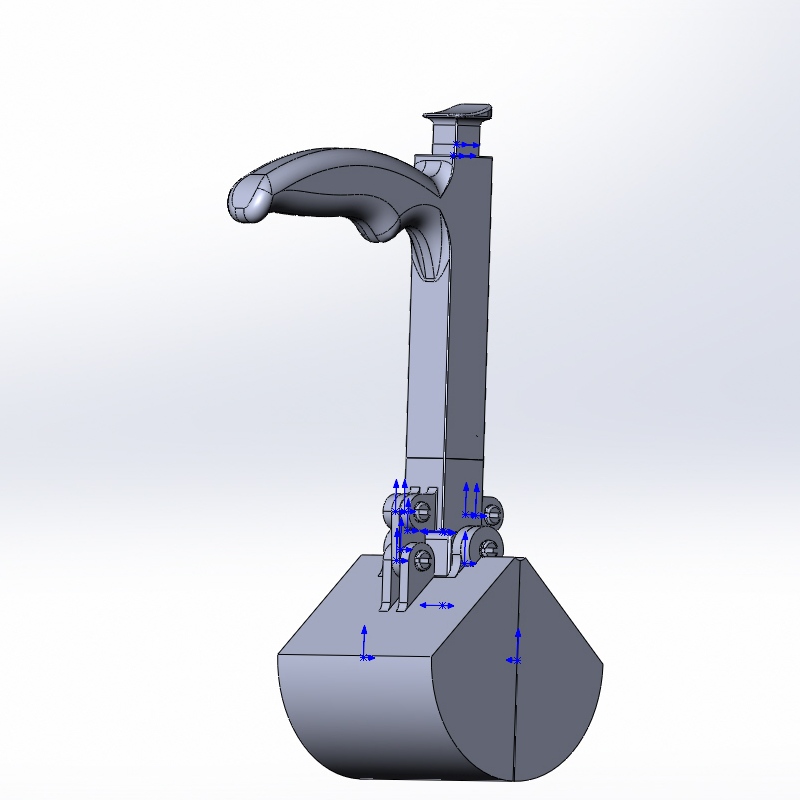800x800 pixels.
Task: Select the dark right face of the column
Action: pyautogui.click(x=468, y=306)
